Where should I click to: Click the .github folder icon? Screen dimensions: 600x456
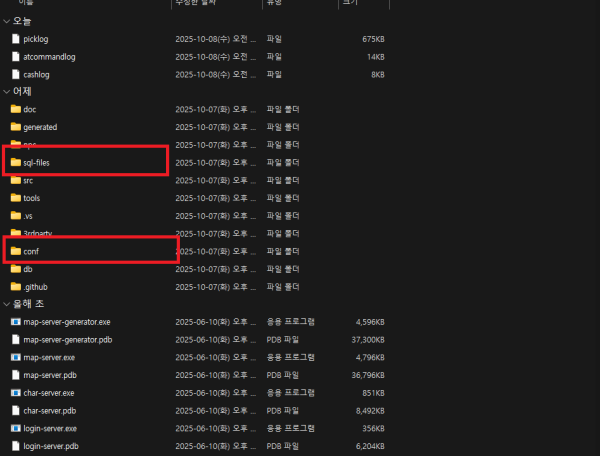(15, 287)
